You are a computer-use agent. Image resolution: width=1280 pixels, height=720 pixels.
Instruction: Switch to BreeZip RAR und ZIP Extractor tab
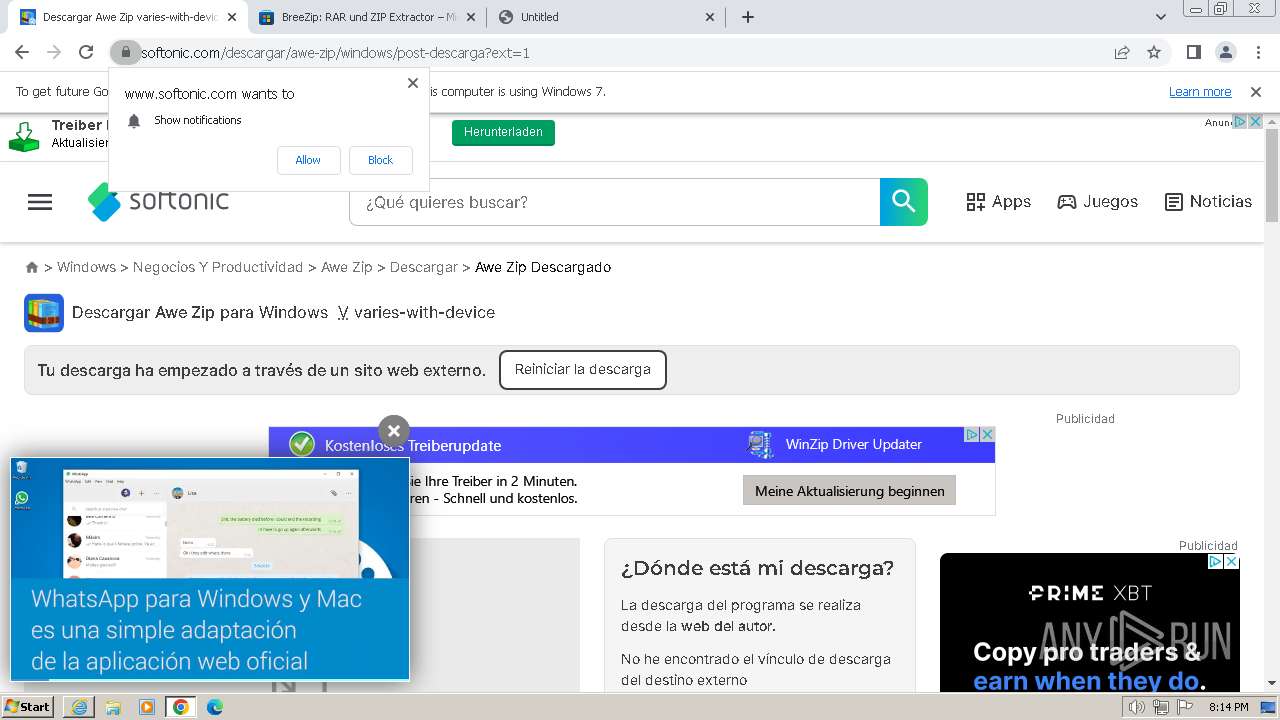[366, 17]
